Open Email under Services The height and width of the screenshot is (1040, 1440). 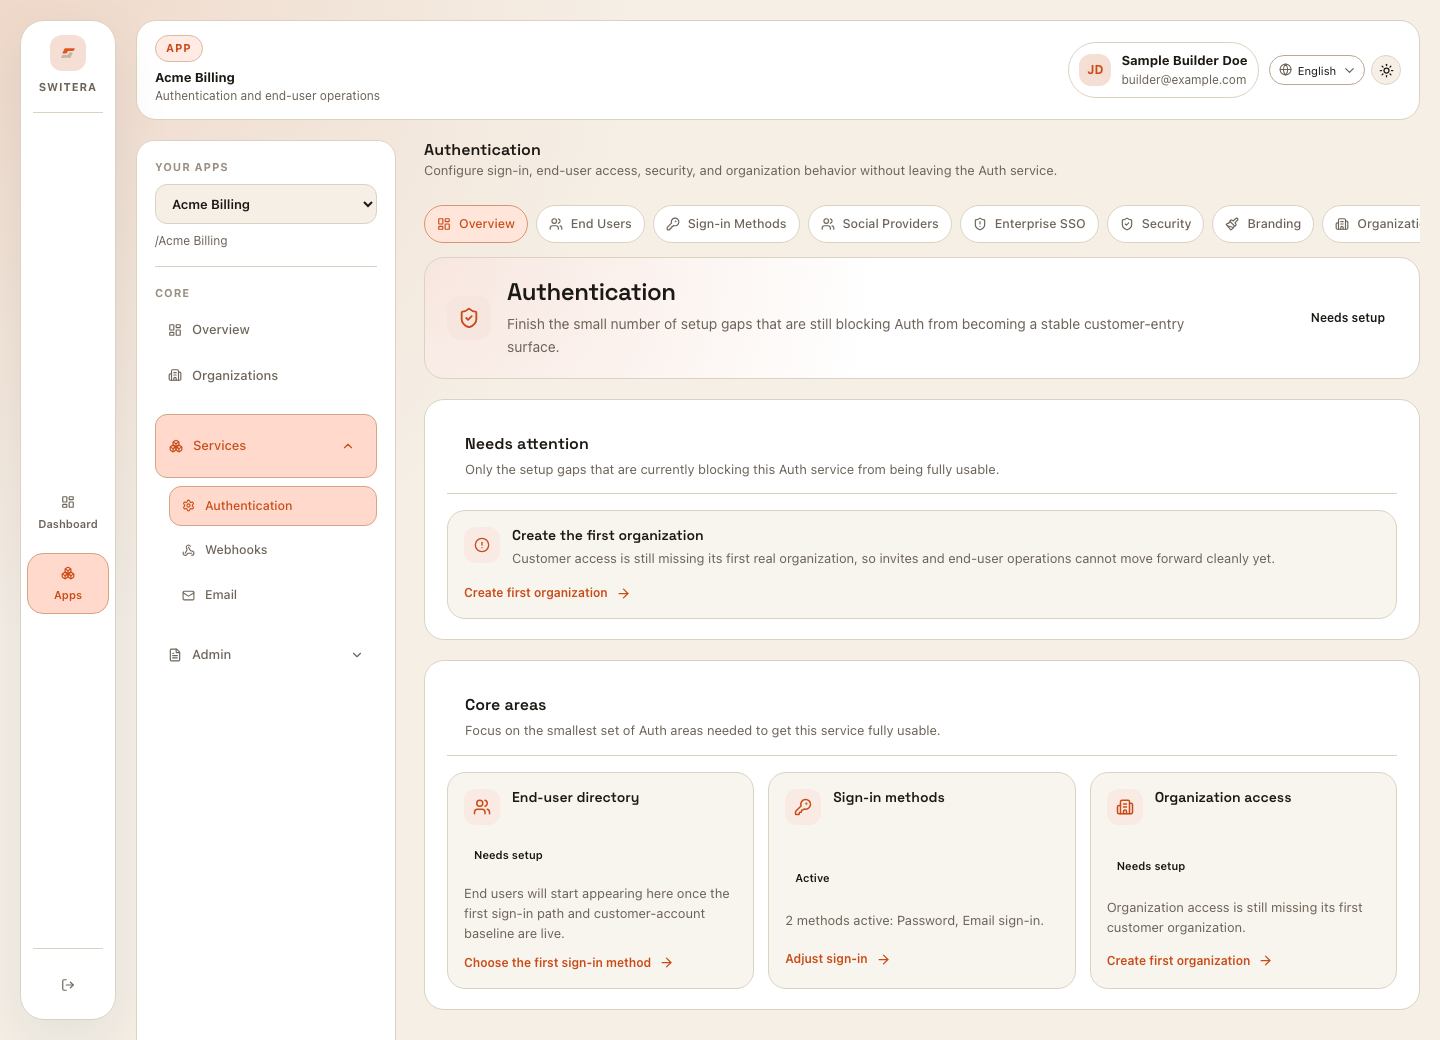click(x=273, y=595)
